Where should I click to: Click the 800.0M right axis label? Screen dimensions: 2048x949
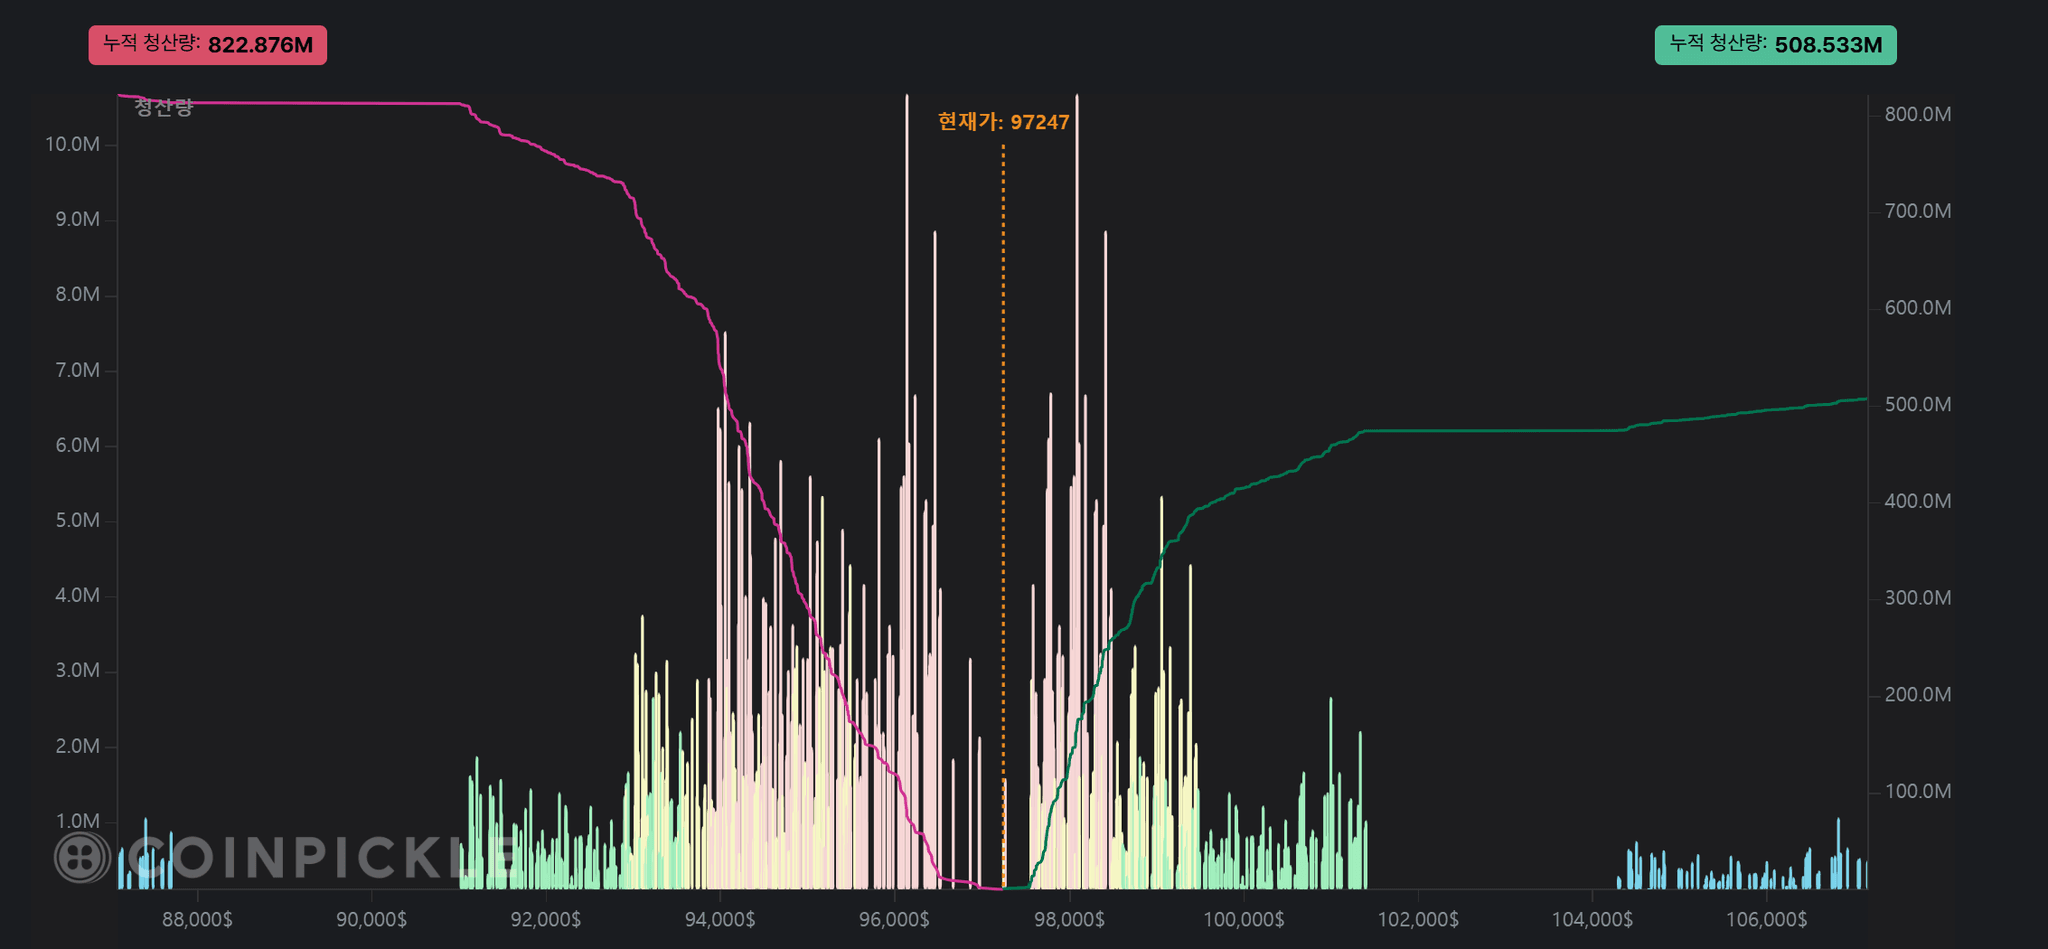[1917, 114]
